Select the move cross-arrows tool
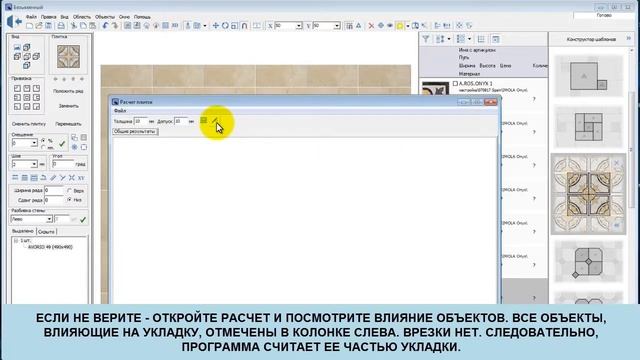 tap(216, 26)
